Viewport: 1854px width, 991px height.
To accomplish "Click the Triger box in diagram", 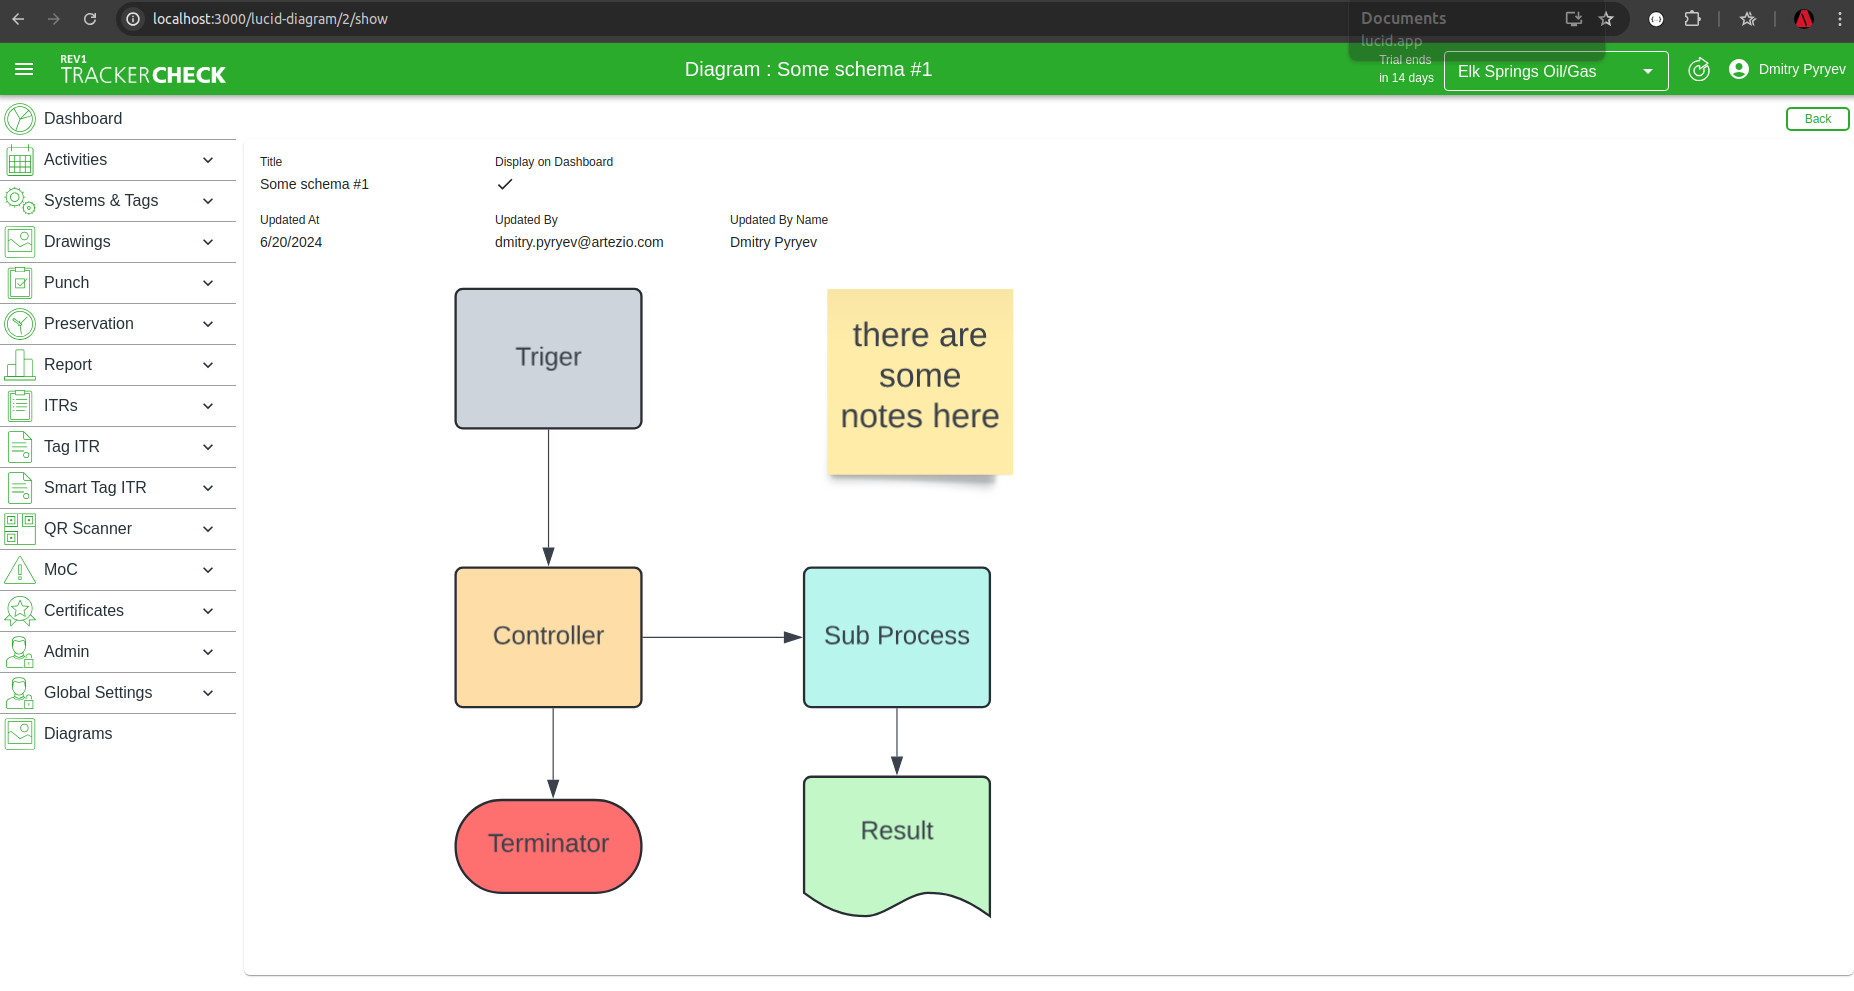I will (548, 359).
